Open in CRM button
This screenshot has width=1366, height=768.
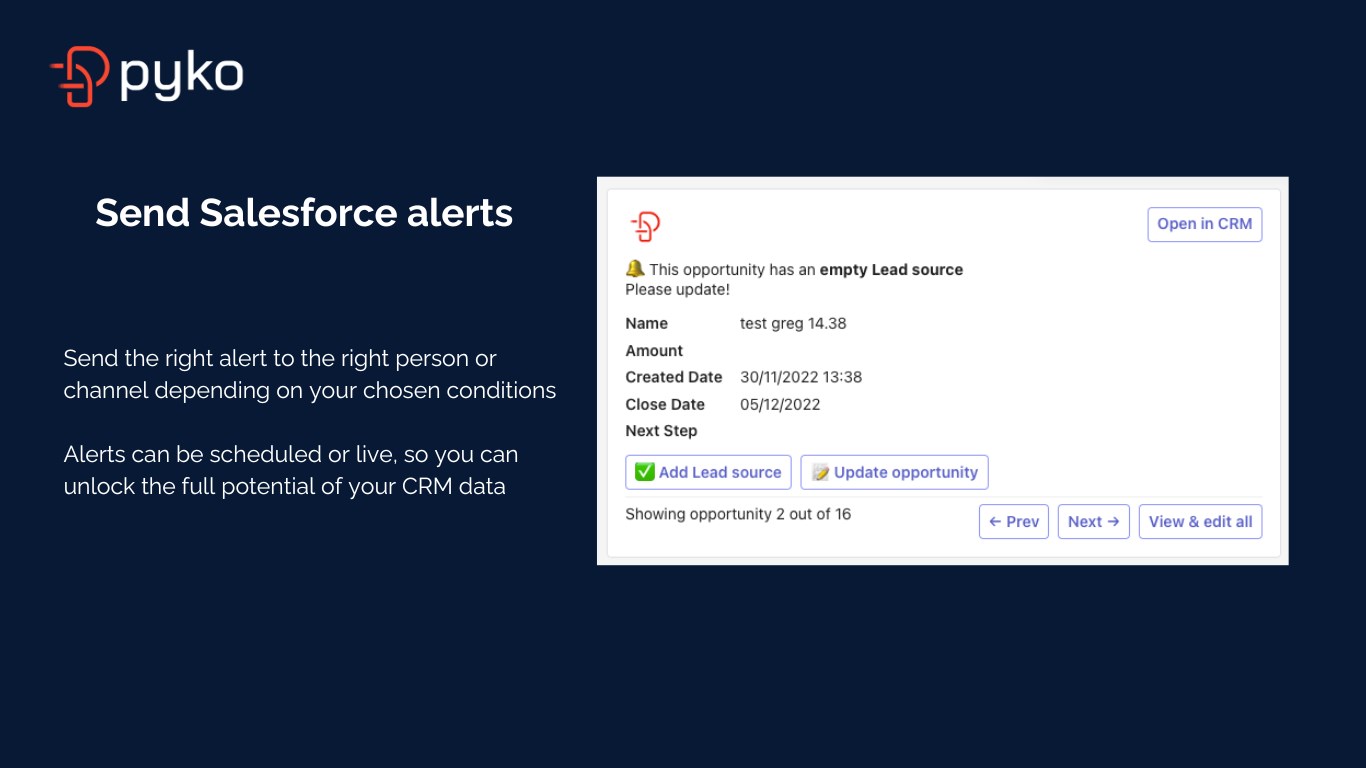tap(1205, 224)
